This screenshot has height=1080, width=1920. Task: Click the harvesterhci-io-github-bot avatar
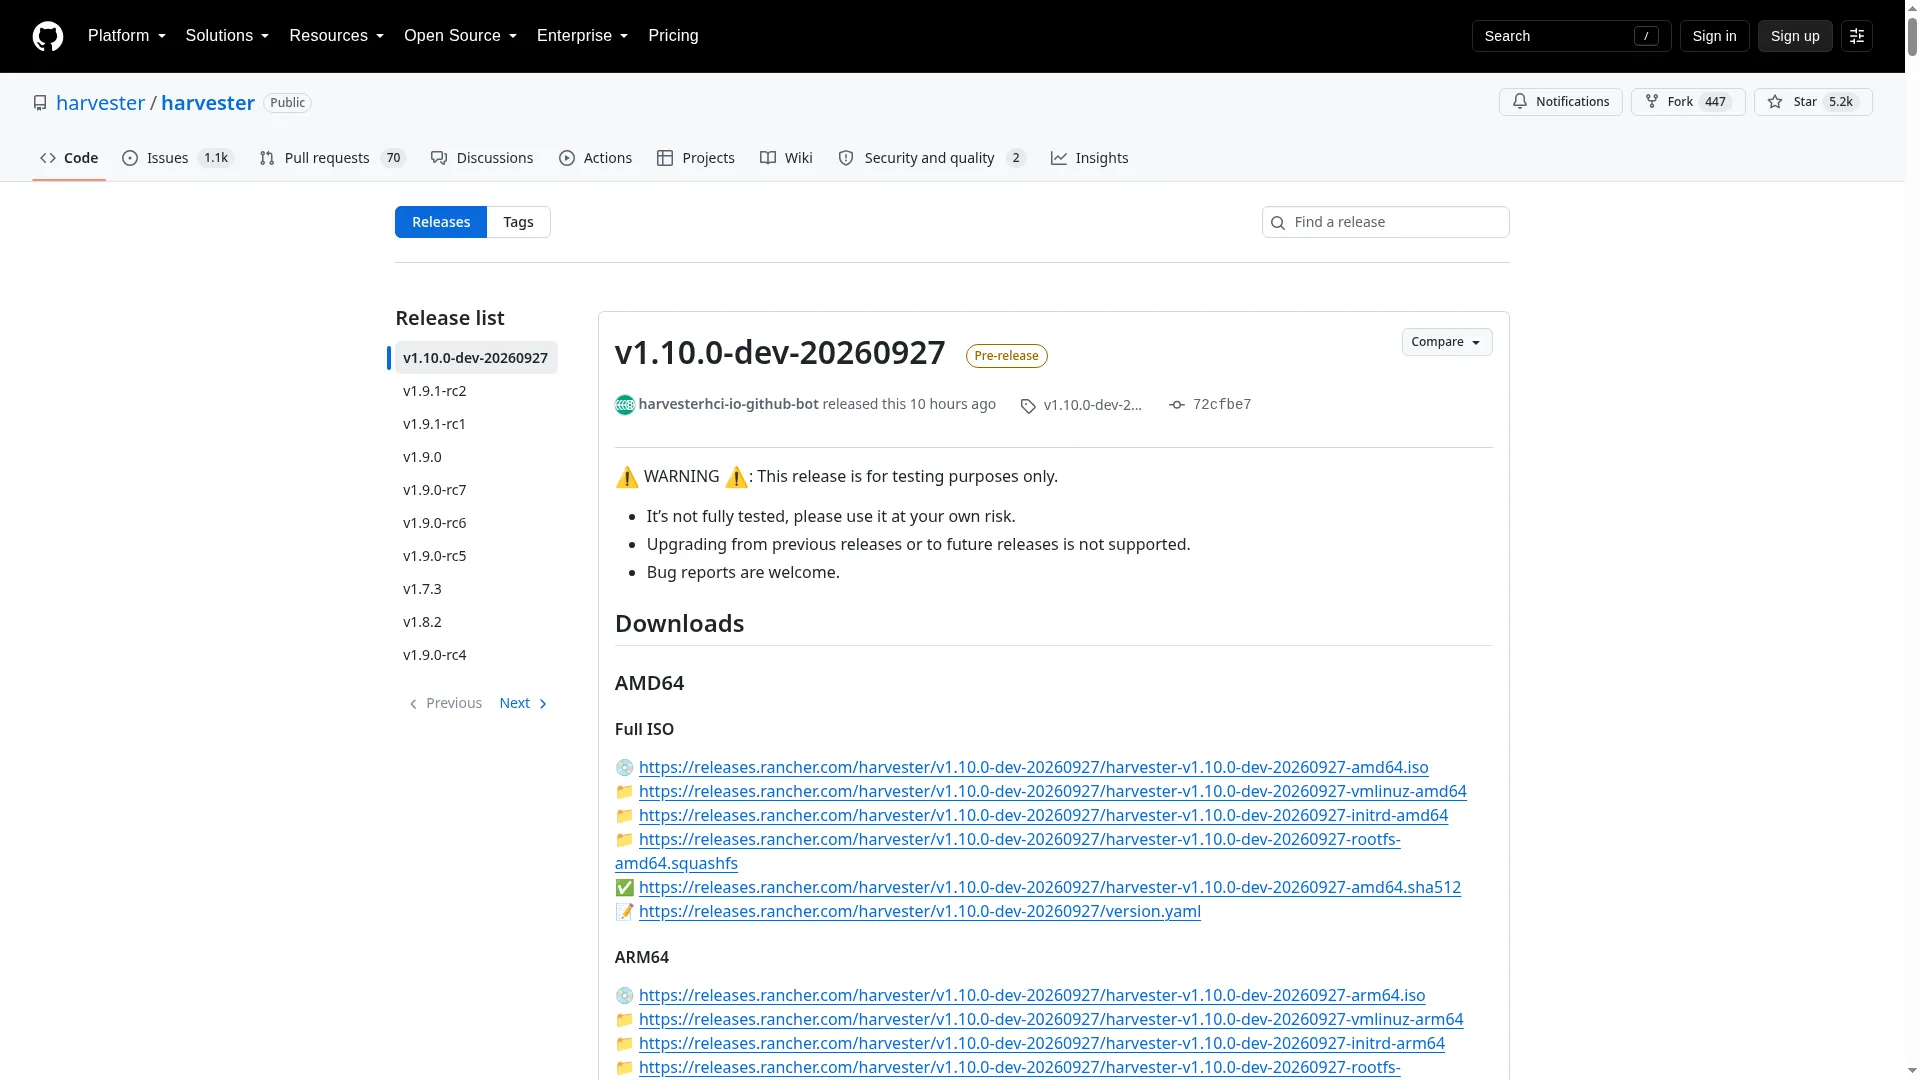(x=625, y=405)
